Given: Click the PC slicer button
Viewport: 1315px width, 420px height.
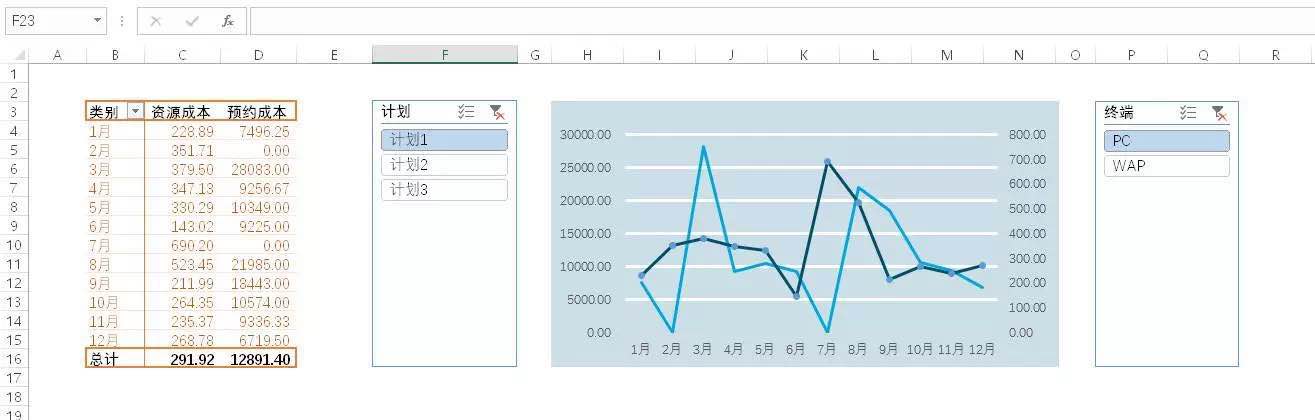Looking at the screenshot, I should (1166, 141).
